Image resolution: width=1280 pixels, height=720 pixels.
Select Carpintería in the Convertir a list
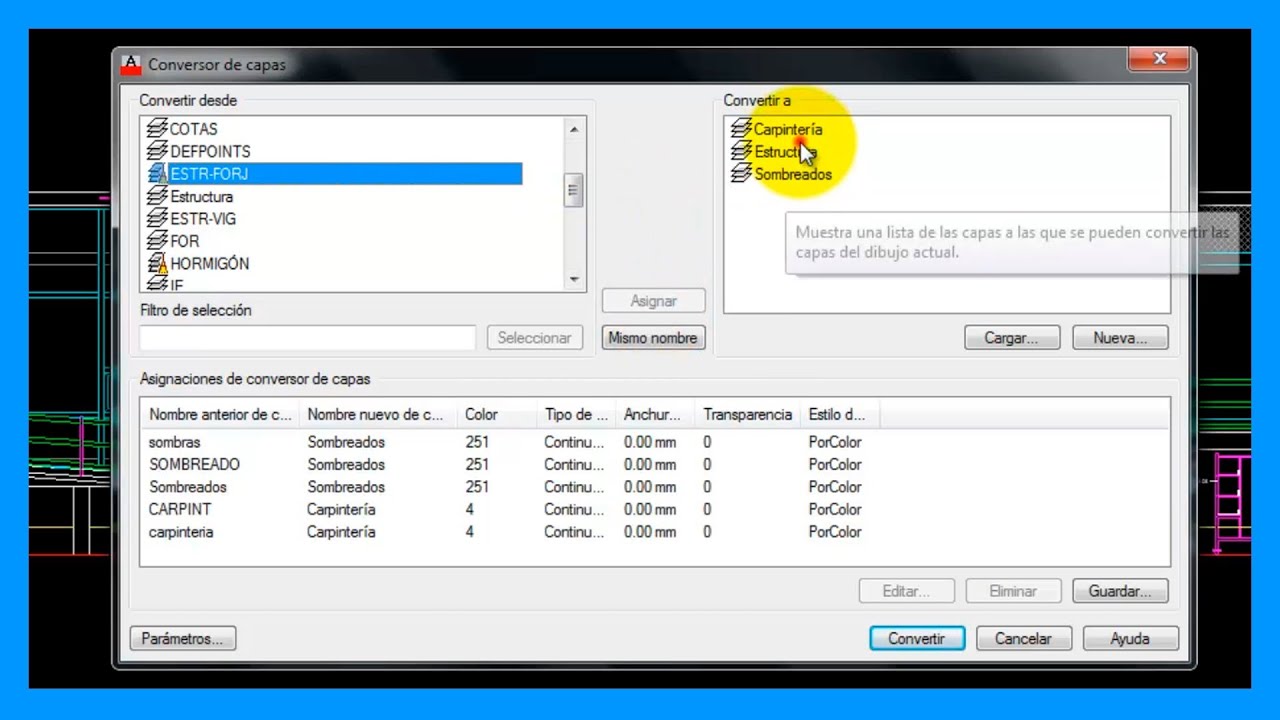tap(788, 129)
